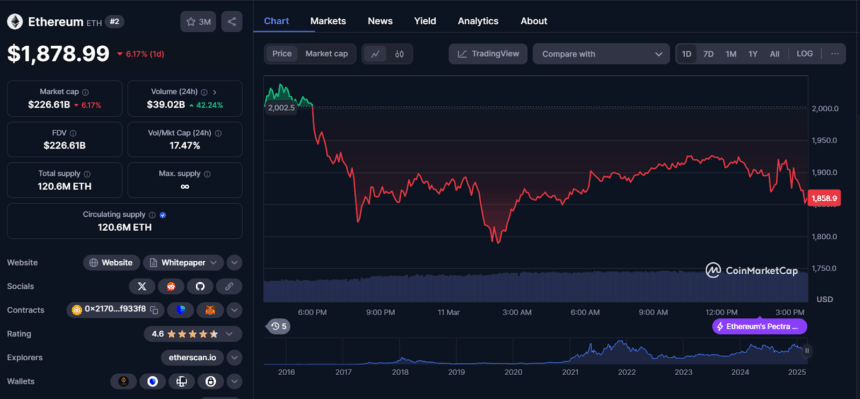Set chart range to 1Y
The height and width of the screenshot is (399, 860).
tap(753, 54)
